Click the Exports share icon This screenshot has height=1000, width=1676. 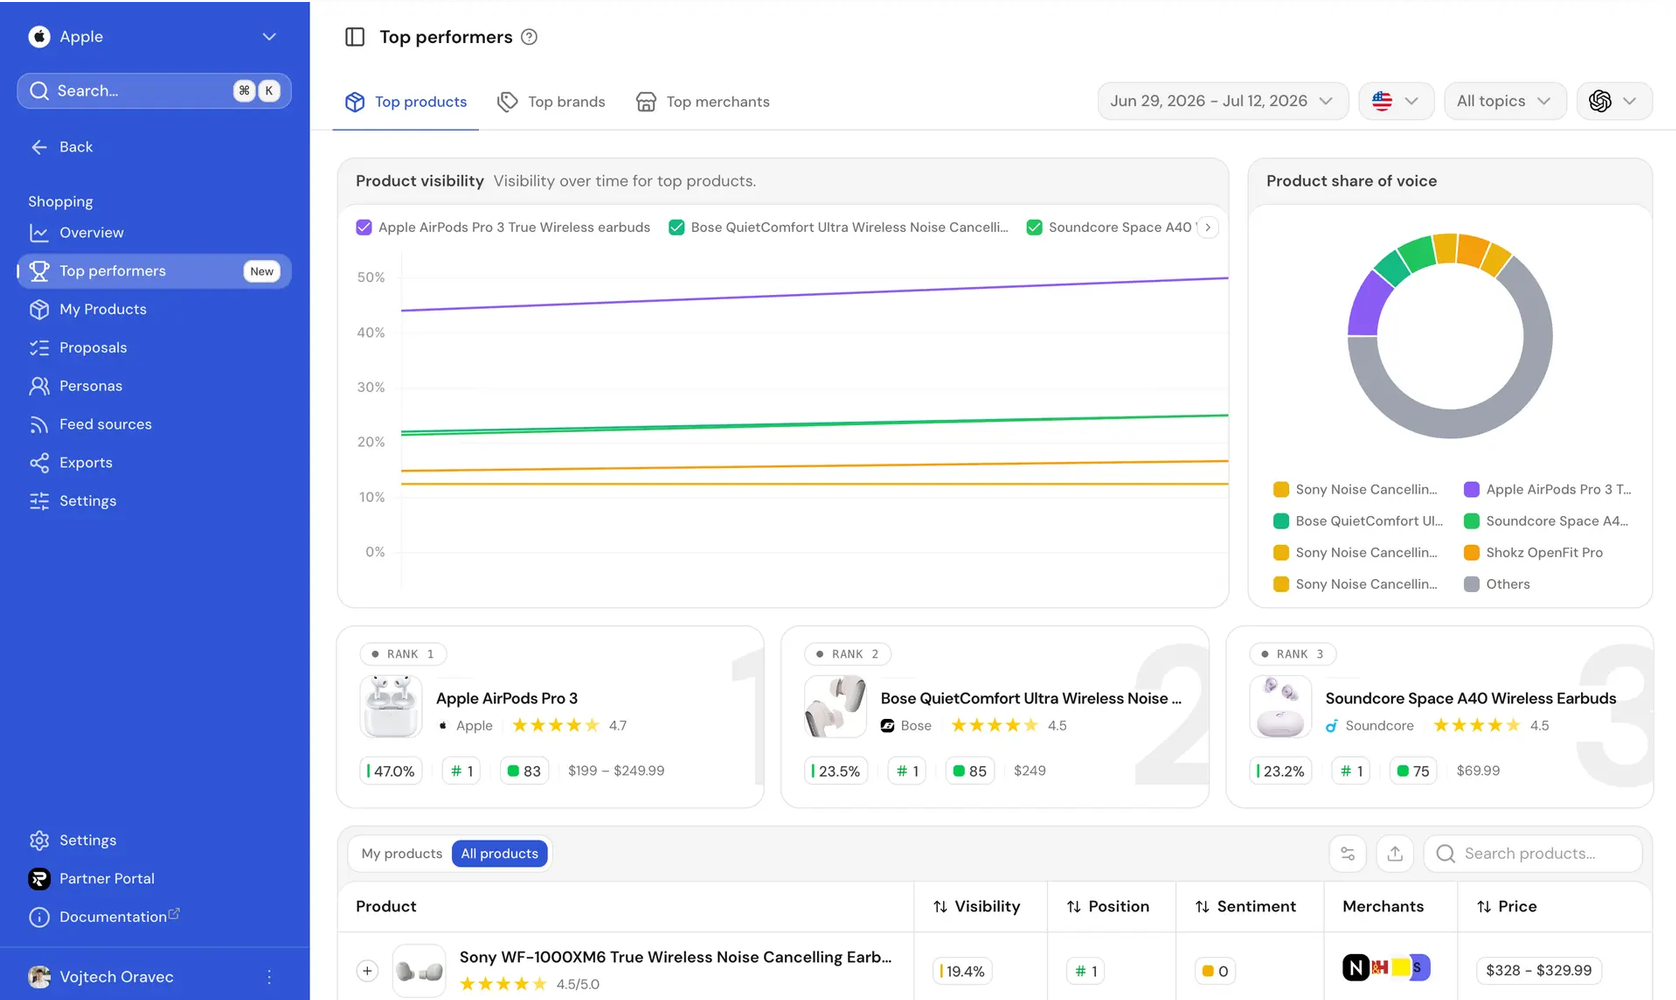tap(39, 463)
